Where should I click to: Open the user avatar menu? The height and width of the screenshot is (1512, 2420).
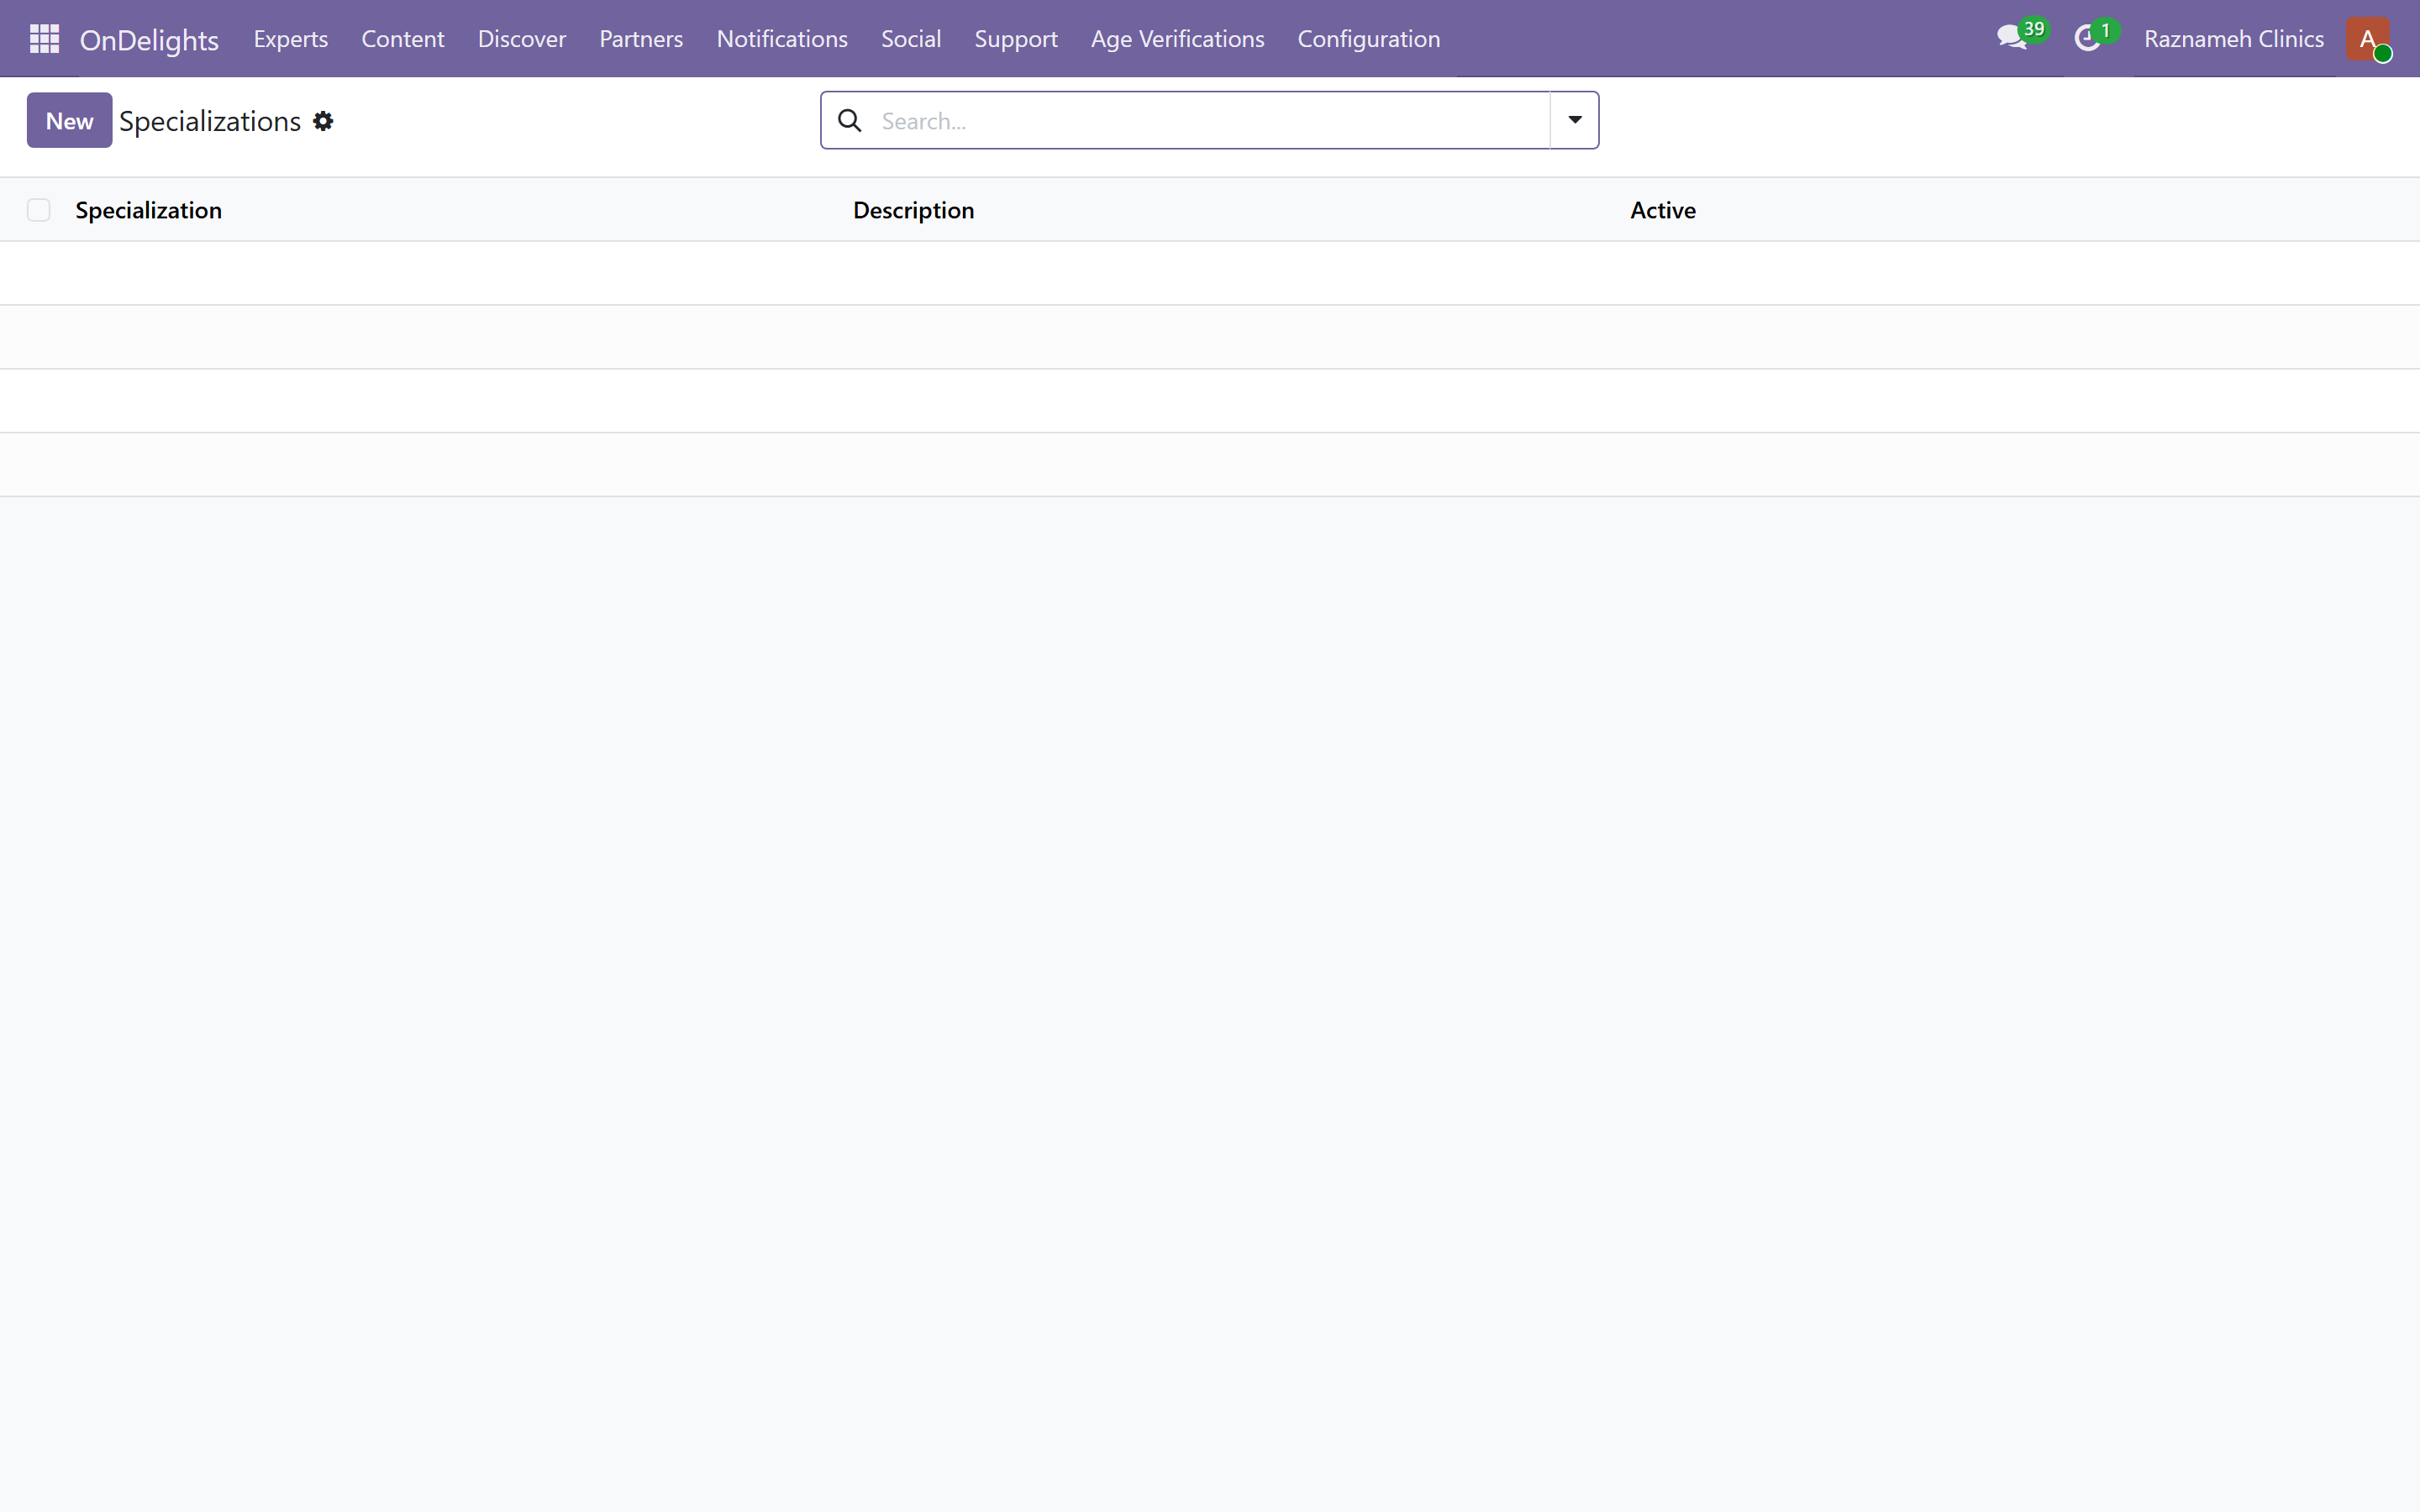point(2368,39)
